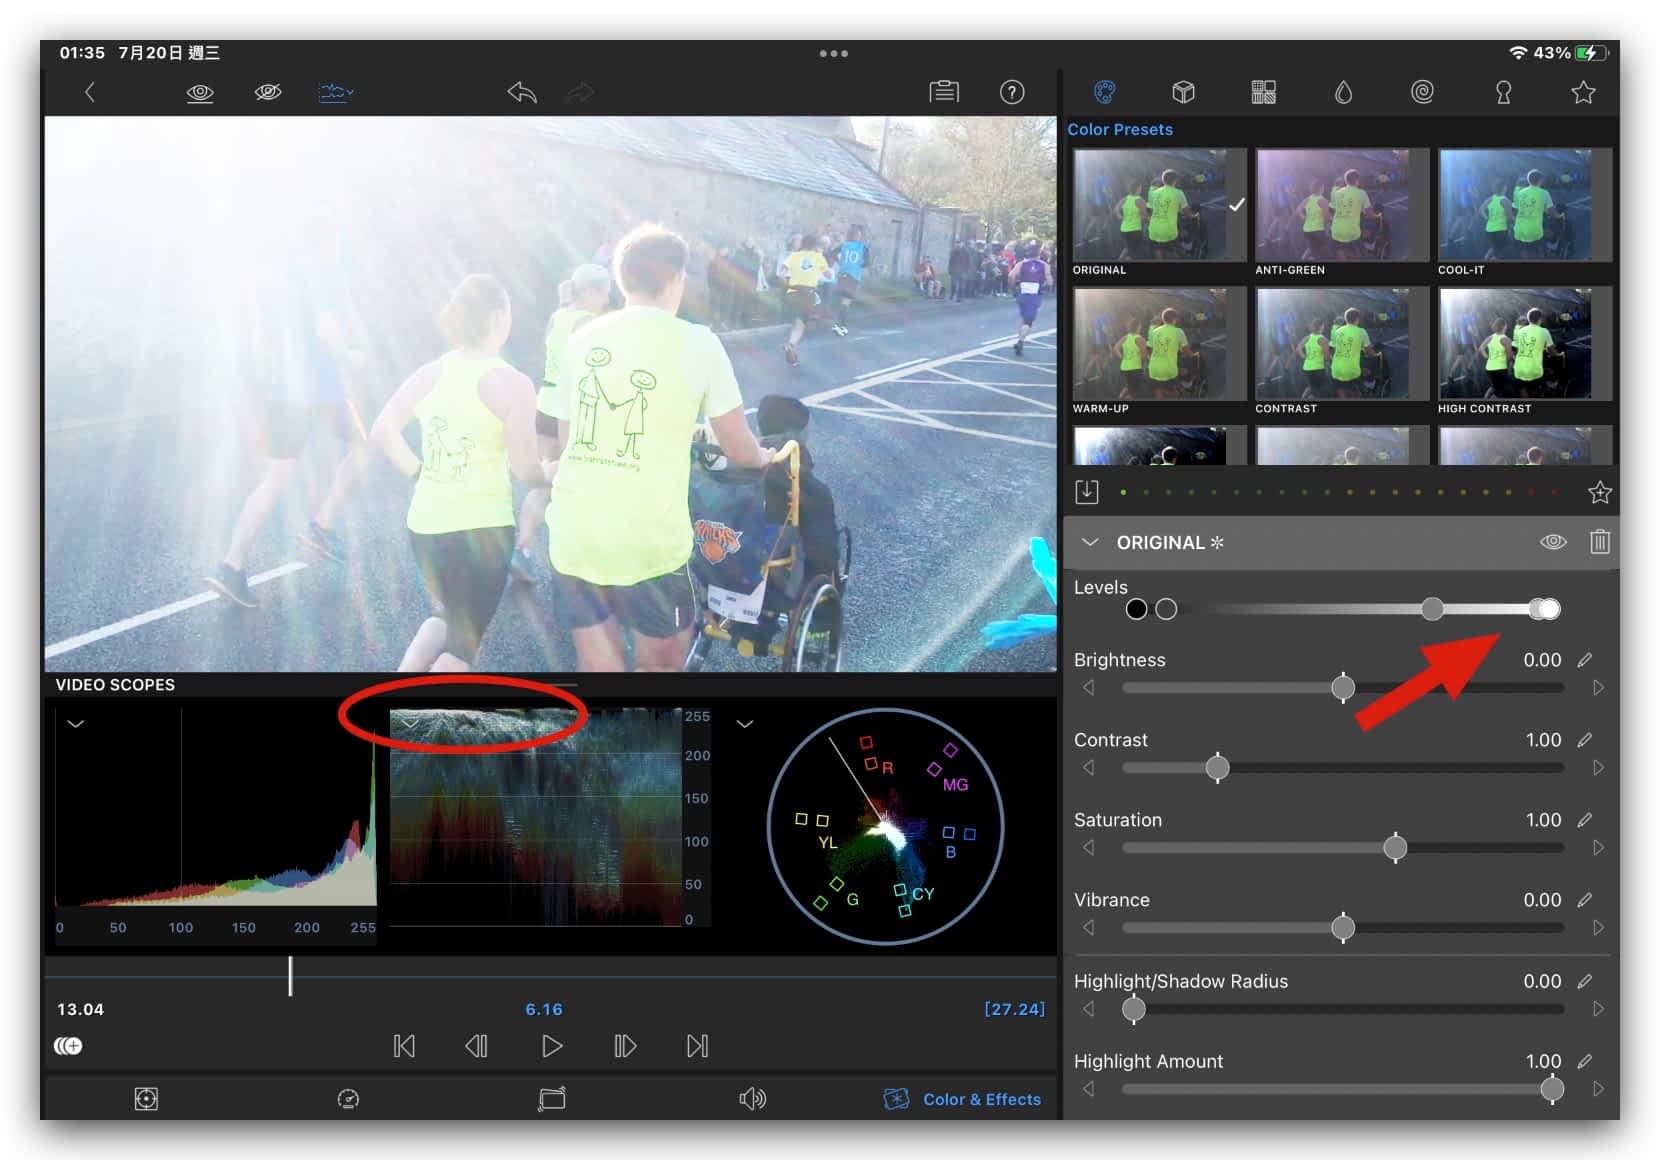Switch to Color & Effects tab
Screen dimensions: 1660x1160
click(x=962, y=1099)
